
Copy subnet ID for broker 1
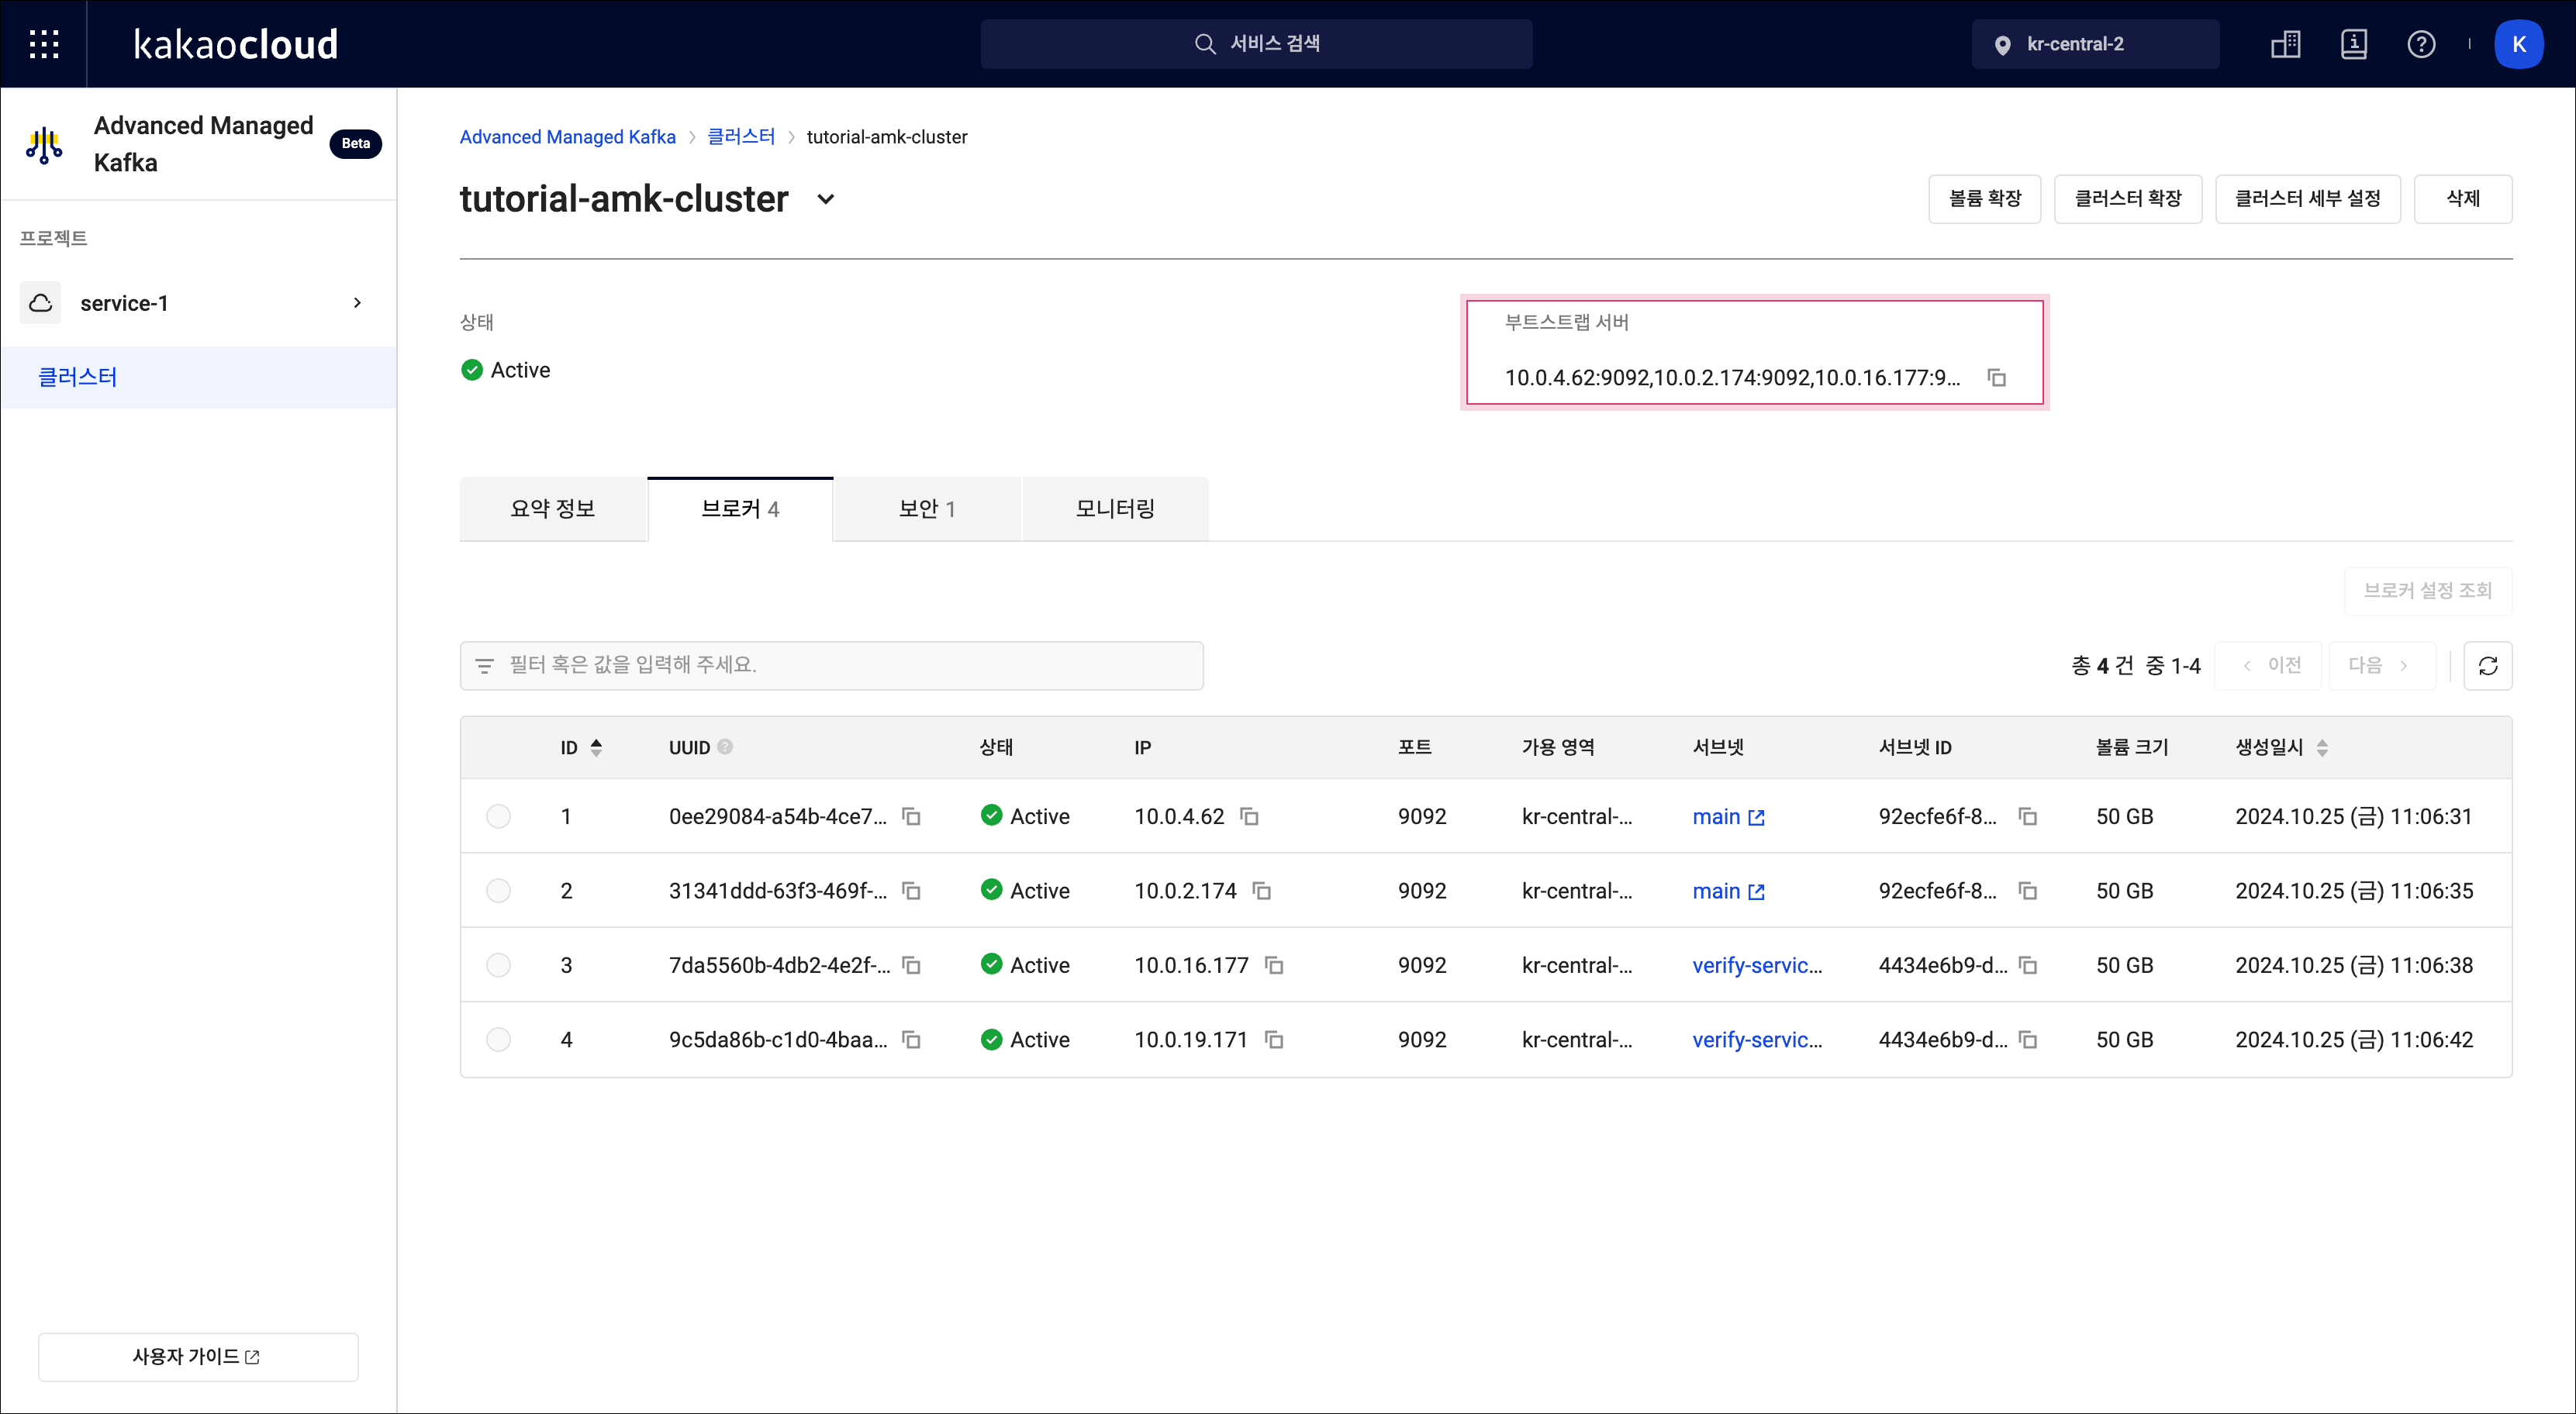[2028, 816]
